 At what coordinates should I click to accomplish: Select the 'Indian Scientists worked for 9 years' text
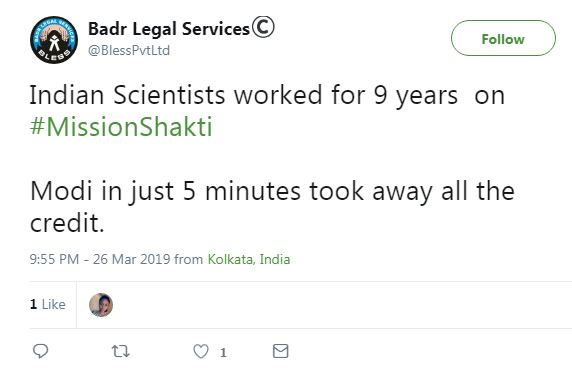[x=243, y=95]
